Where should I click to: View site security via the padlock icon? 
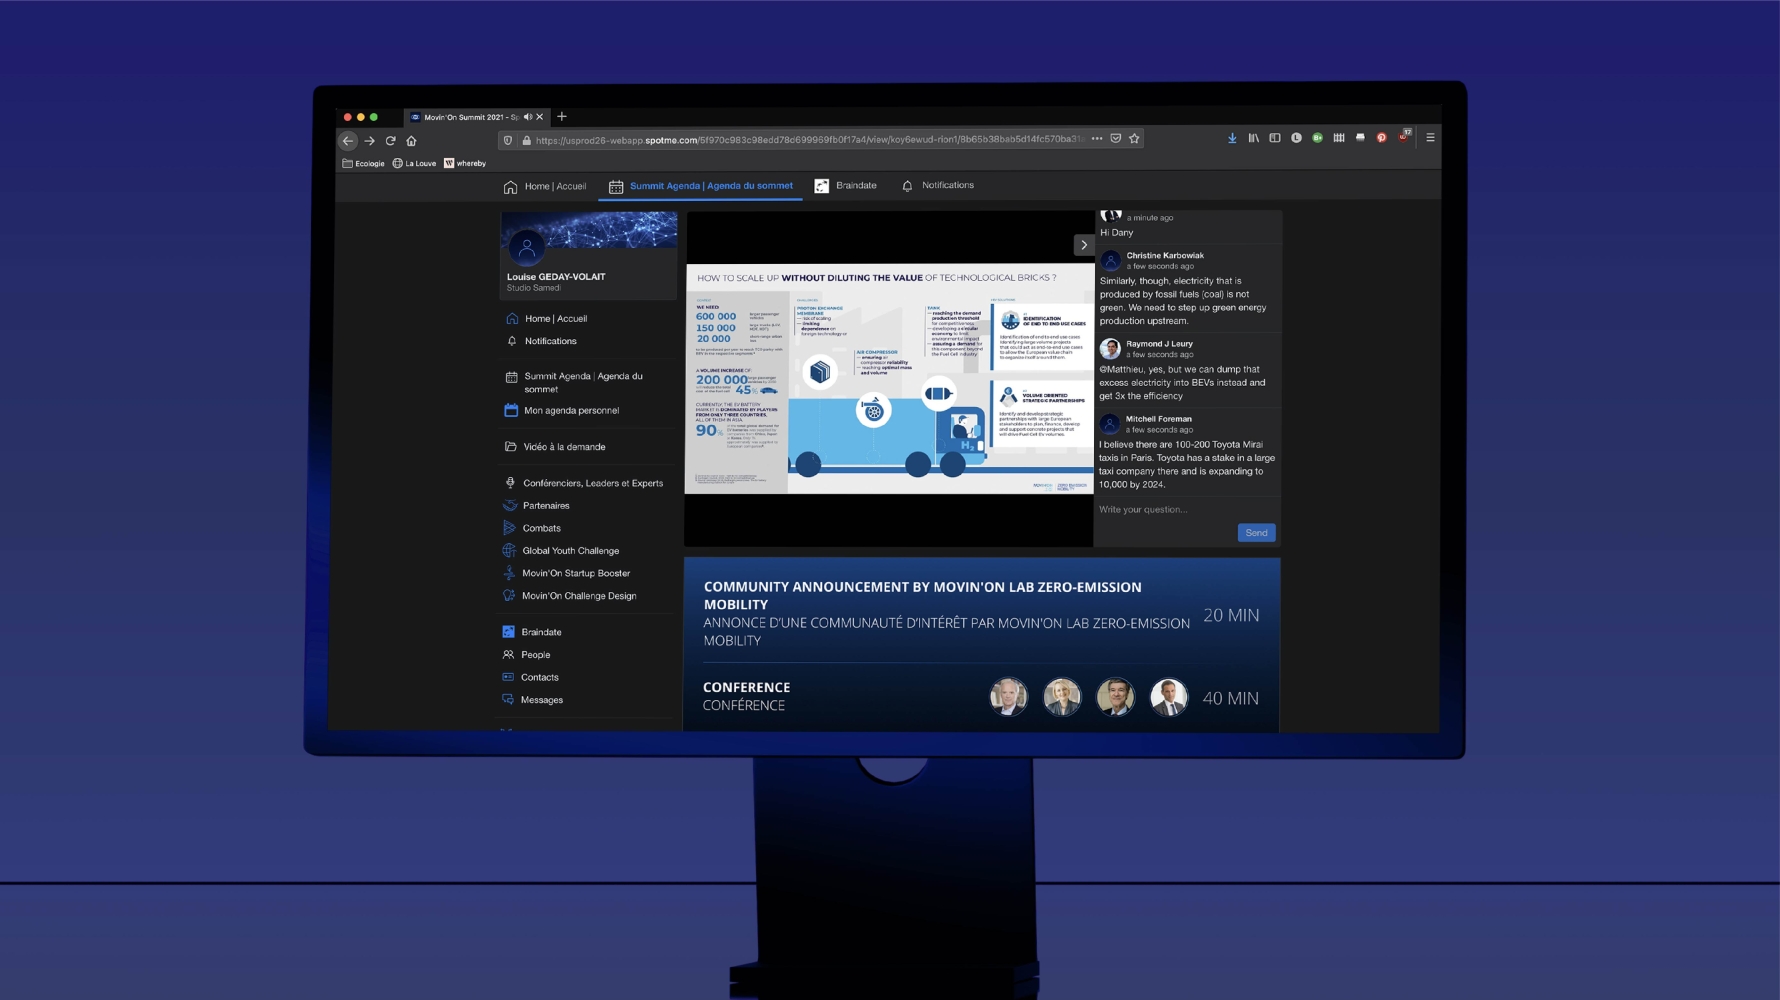(526, 140)
